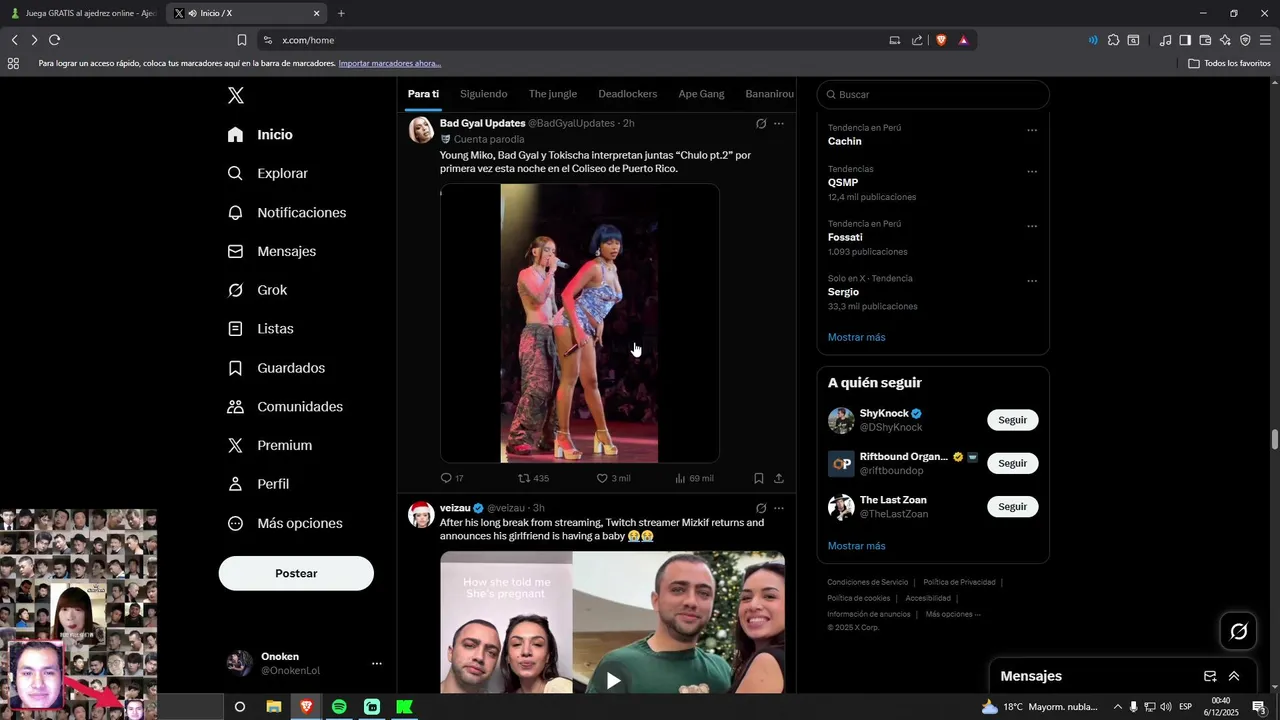1280x720 pixels.
Task: Switch to Para ti tab
Action: 423,94
